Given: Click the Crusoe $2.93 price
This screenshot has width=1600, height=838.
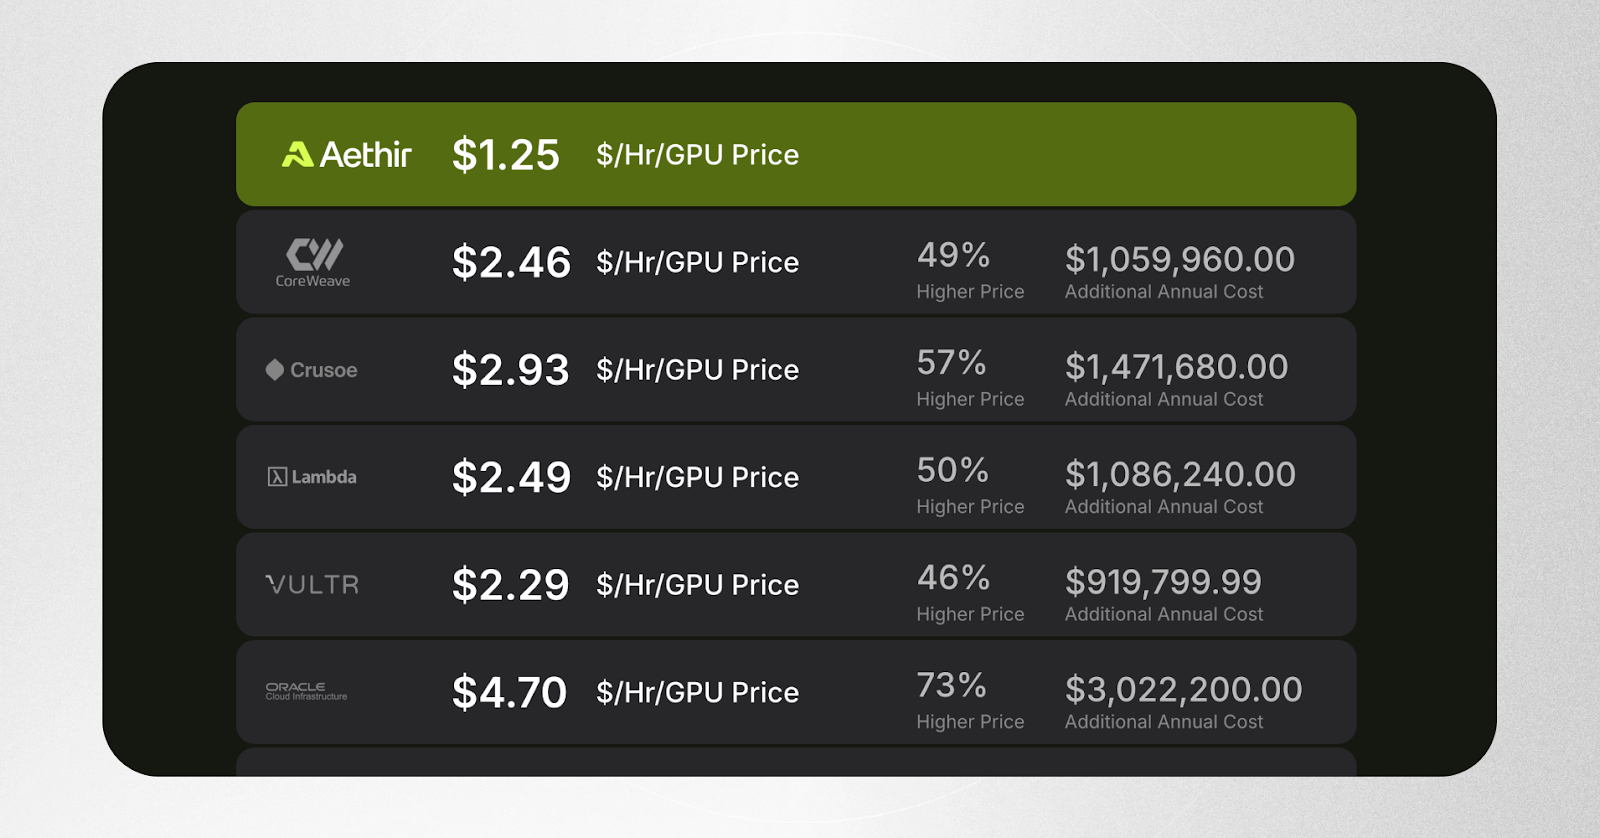Looking at the screenshot, I should click(x=510, y=370).
